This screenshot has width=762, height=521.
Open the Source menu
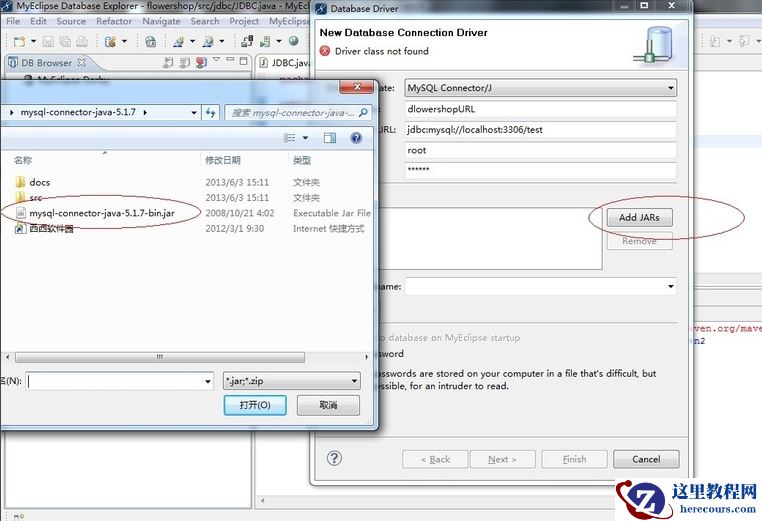(x=71, y=21)
